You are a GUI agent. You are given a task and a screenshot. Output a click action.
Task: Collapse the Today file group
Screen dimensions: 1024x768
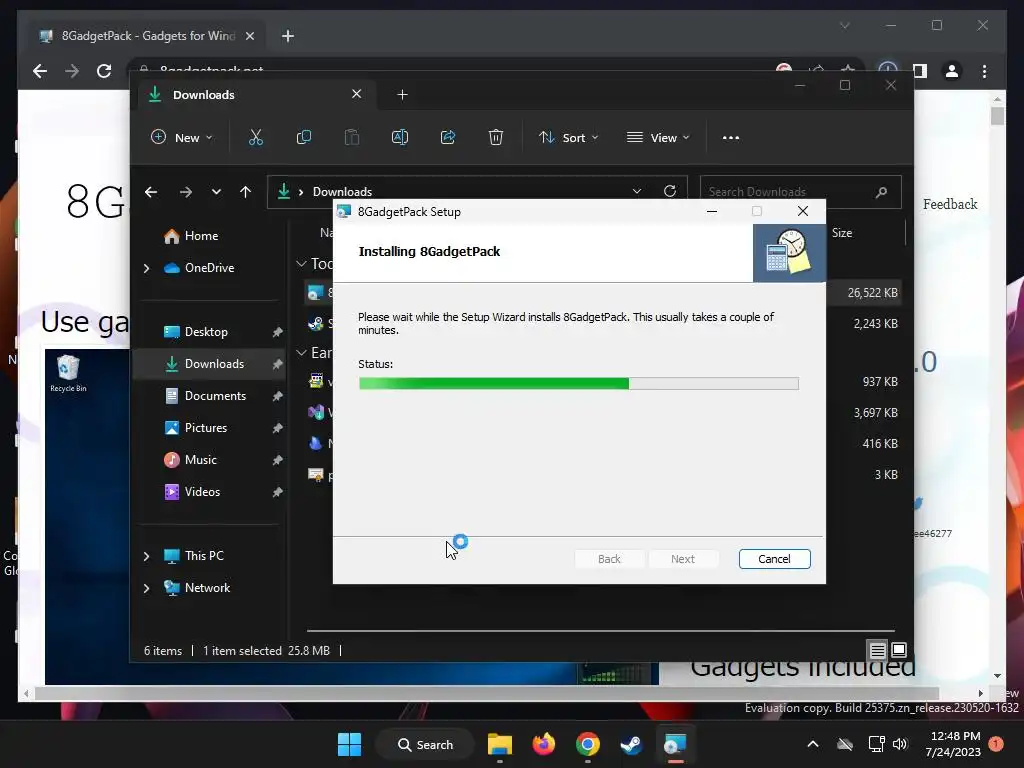[301, 264]
